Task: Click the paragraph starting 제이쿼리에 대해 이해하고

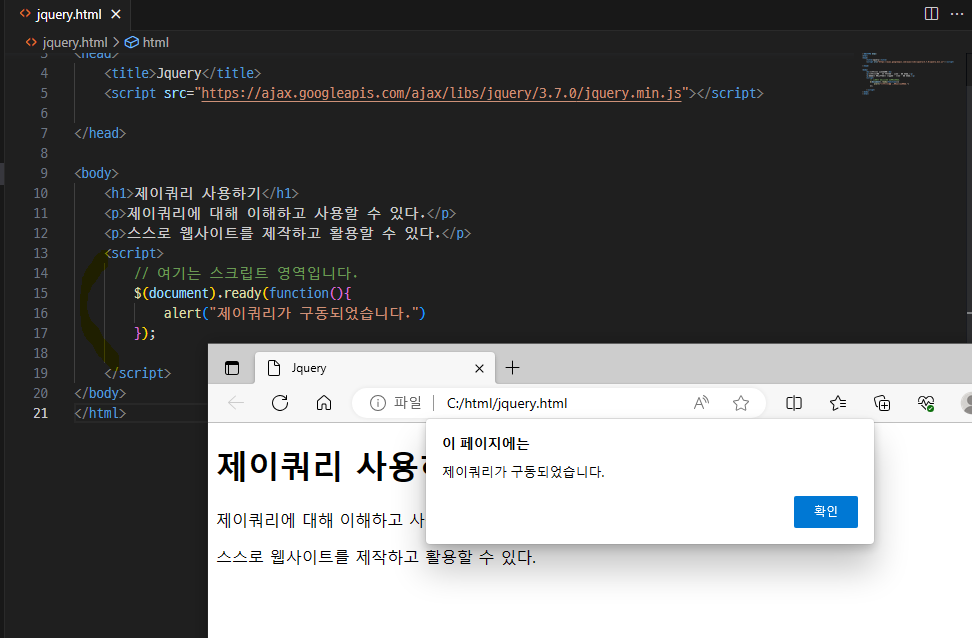Action: click(320, 520)
